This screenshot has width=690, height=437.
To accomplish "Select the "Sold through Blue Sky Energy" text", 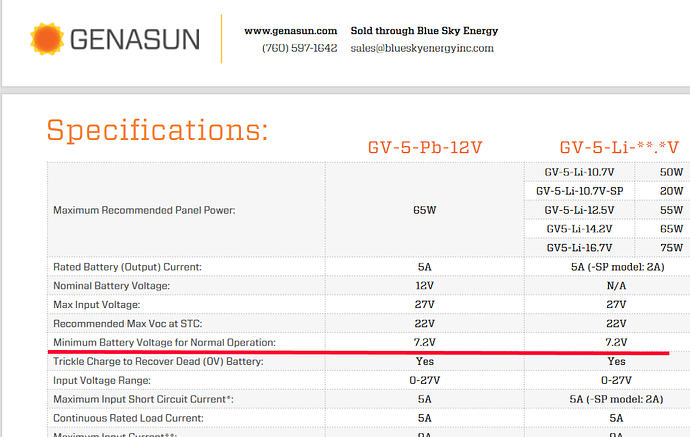I will 424,31.
